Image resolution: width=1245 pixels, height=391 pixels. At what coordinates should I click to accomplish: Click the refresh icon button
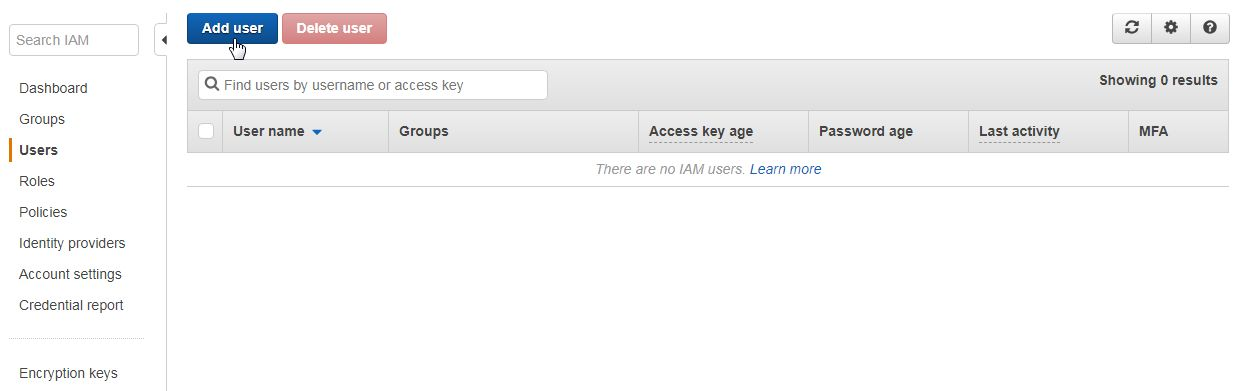[x=1132, y=28]
